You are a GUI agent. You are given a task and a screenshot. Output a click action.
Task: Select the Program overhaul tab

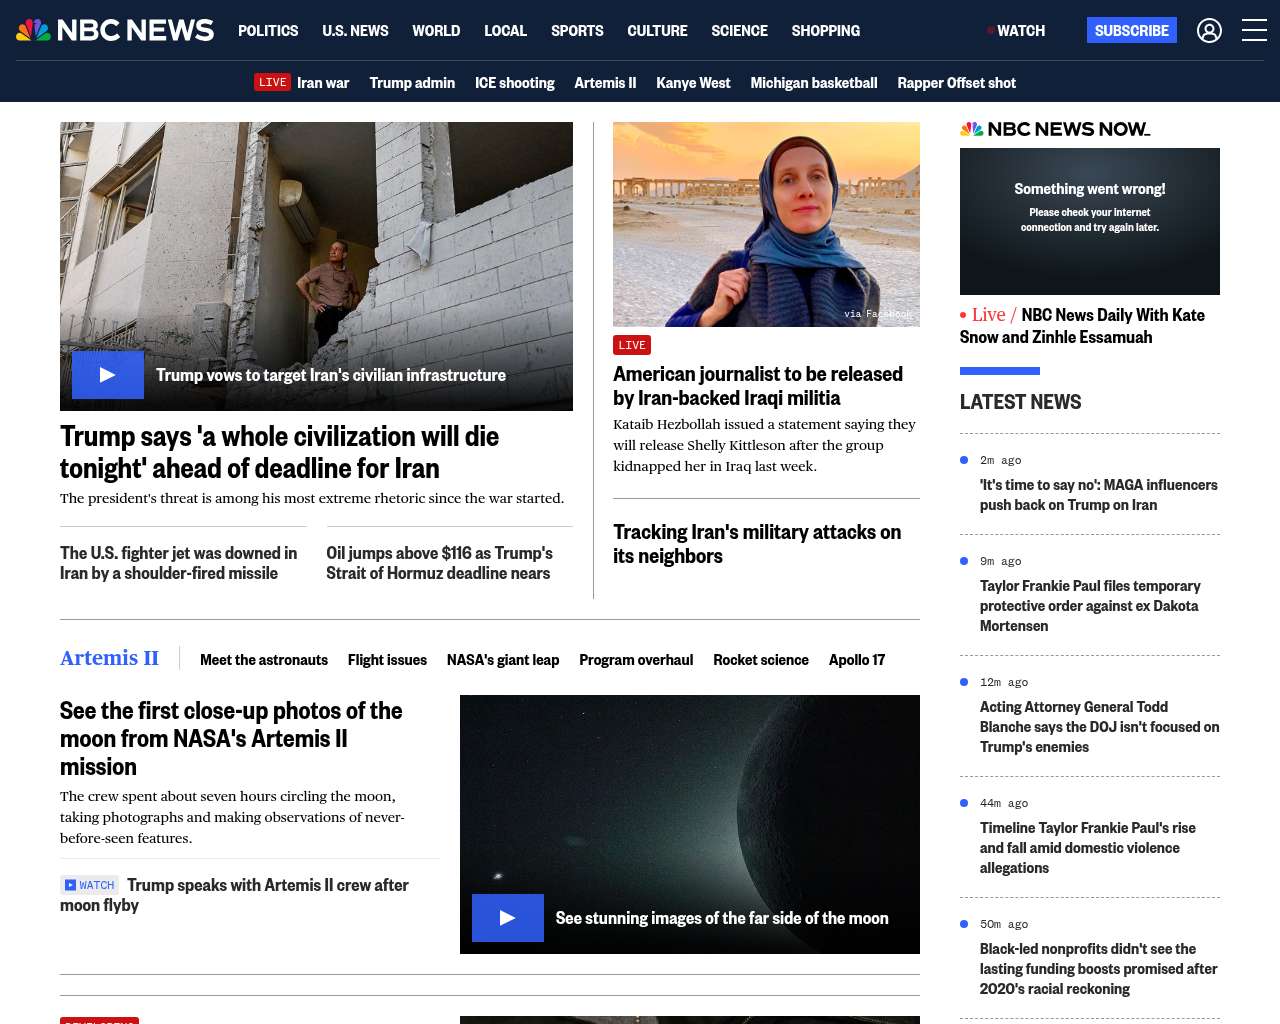pos(636,660)
